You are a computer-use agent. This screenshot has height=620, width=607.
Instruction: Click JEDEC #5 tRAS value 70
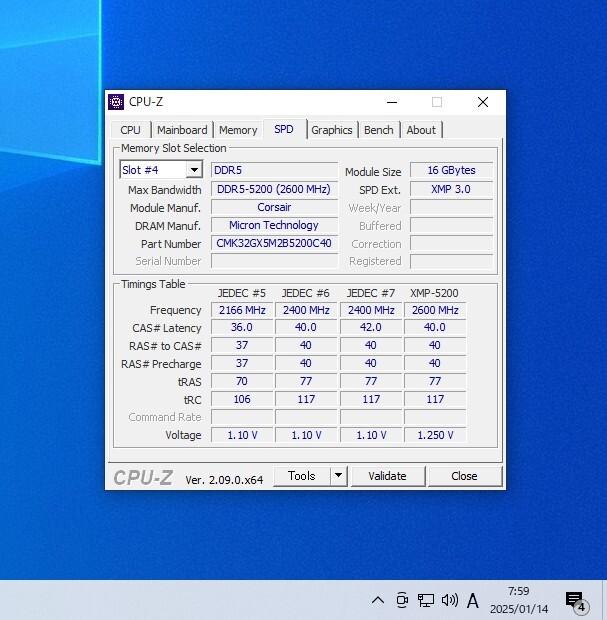click(x=242, y=381)
